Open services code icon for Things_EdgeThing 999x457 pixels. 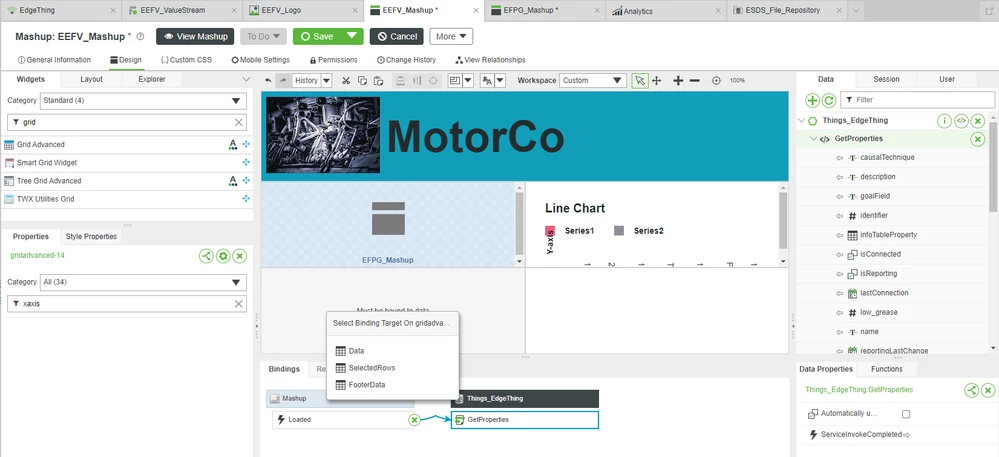pos(961,120)
